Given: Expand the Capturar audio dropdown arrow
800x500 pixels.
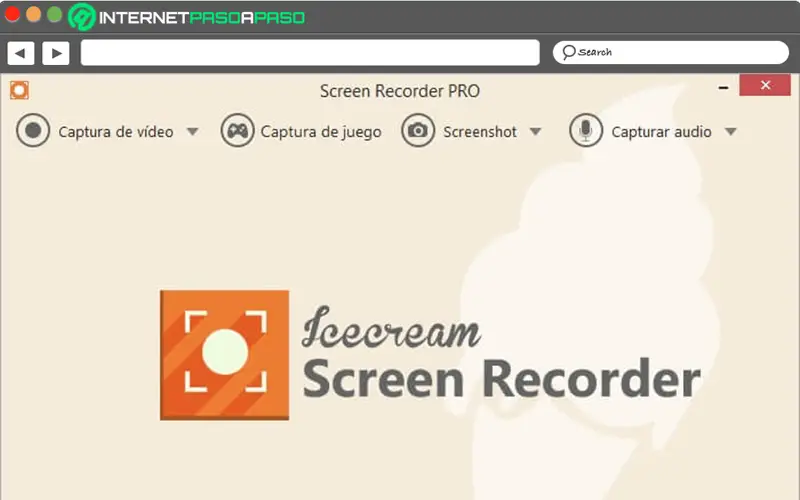Looking at the screenshot, I should pyautogui.click(x=731, y=132).
